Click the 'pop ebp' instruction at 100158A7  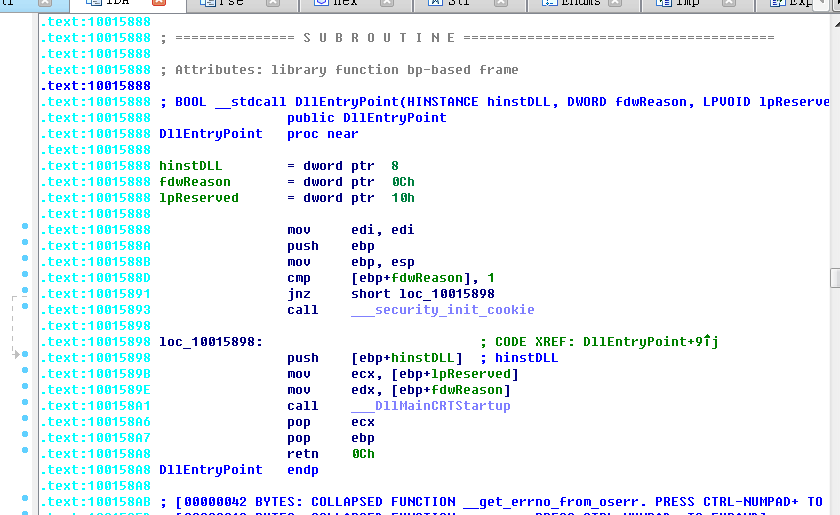click(331, 438)
